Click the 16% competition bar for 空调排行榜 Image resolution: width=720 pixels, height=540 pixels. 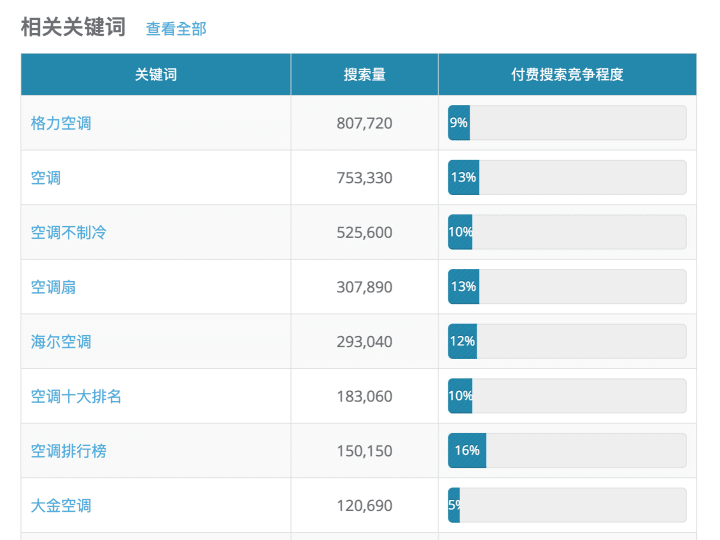[x=568, y=450]
